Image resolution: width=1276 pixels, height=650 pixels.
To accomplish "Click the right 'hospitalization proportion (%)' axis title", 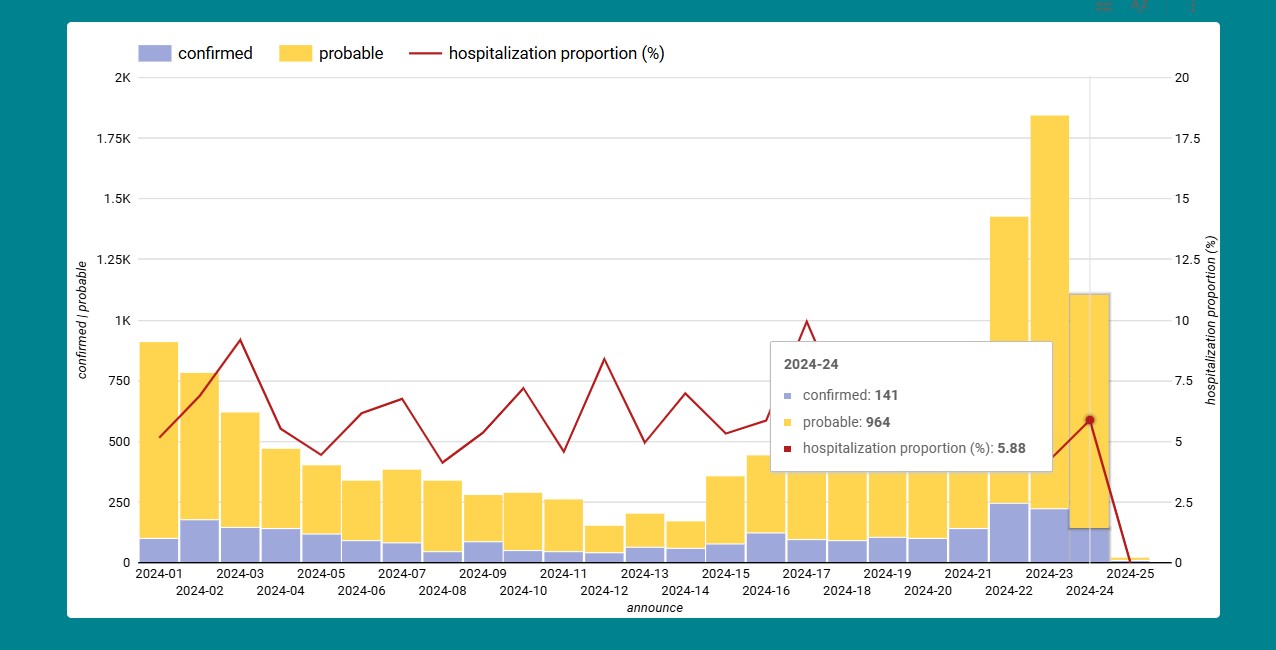I will coord(1211,320).
